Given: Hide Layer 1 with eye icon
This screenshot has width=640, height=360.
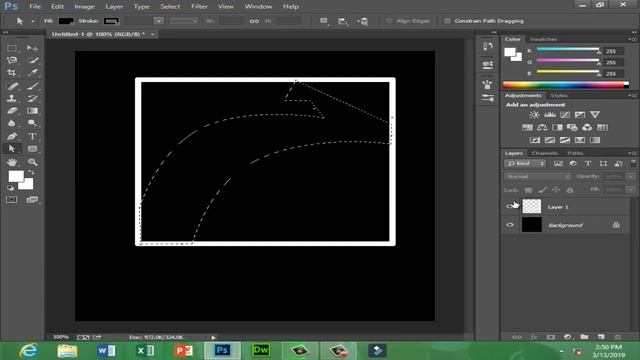Looking at the screenshot, I should [510, 207].
